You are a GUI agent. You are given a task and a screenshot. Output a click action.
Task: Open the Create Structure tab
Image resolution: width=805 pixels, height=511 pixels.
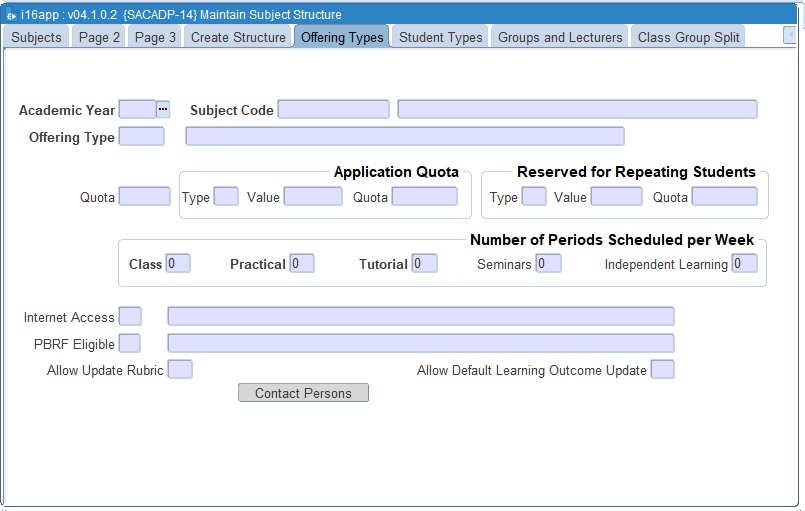pos(238,37)
